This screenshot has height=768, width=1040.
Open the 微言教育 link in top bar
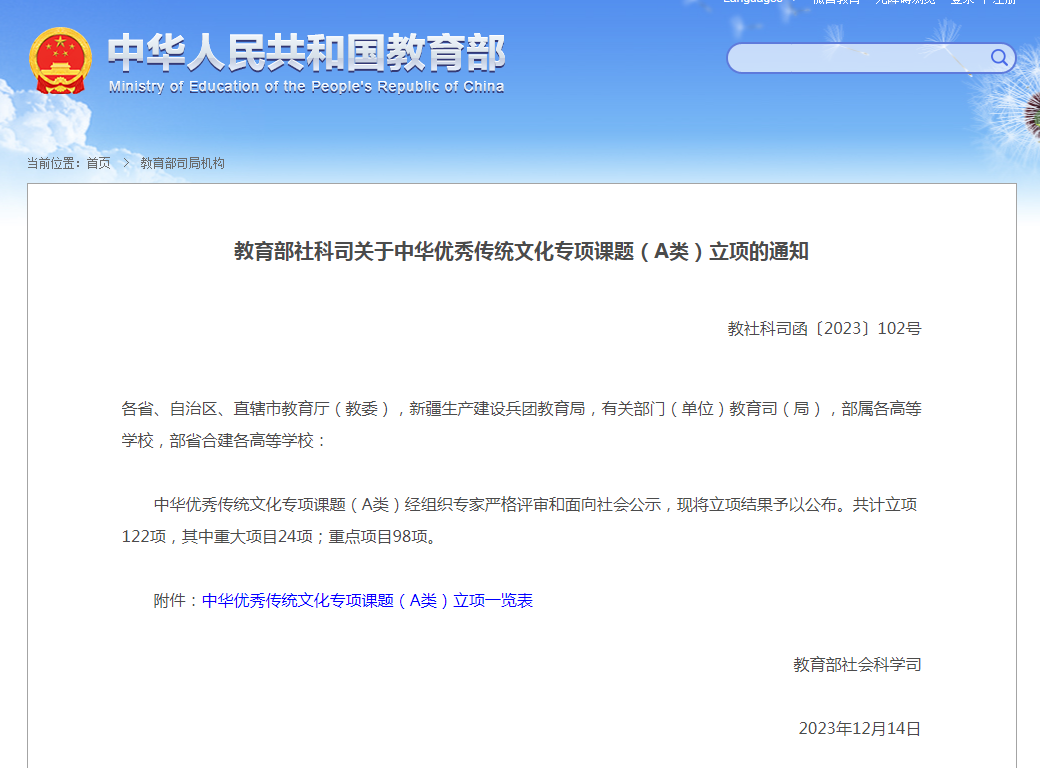tap(836, 2)
